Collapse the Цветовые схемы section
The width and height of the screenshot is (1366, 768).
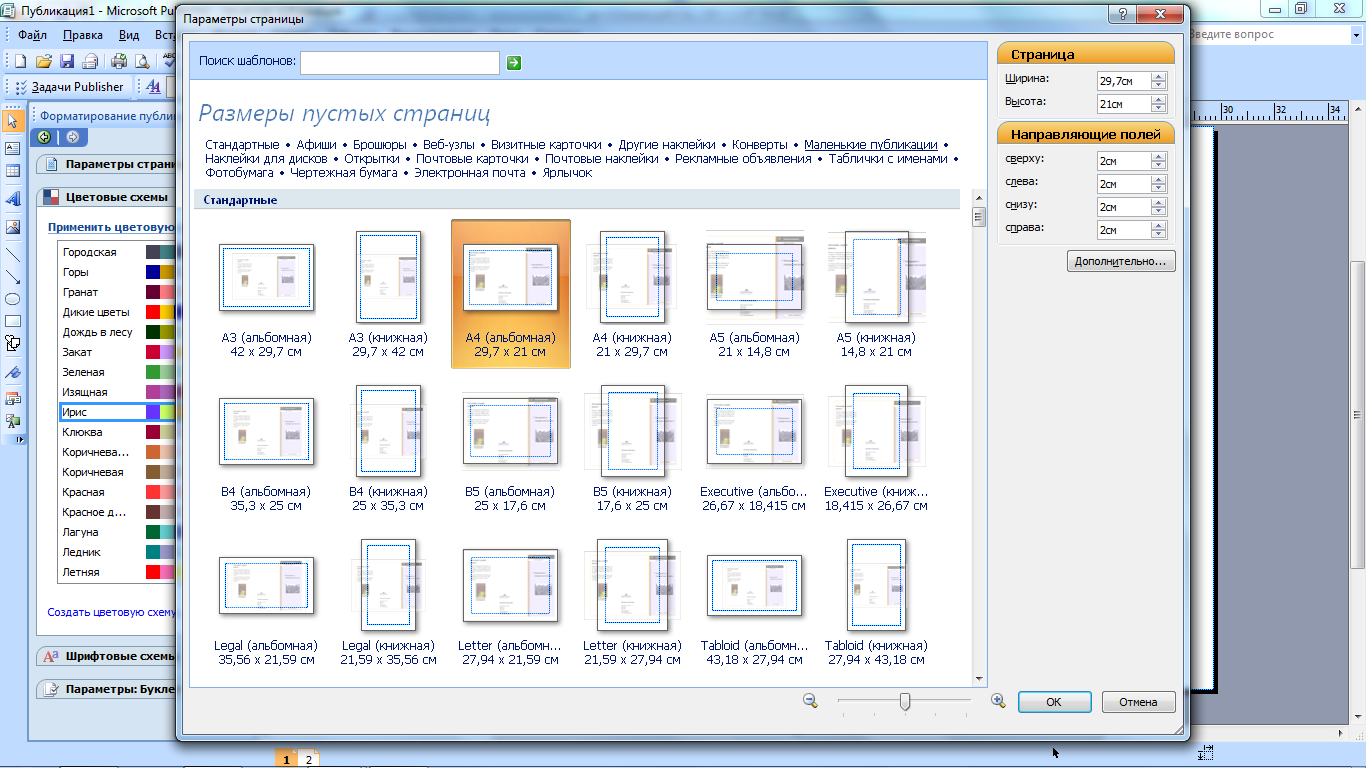coord(107,197)
